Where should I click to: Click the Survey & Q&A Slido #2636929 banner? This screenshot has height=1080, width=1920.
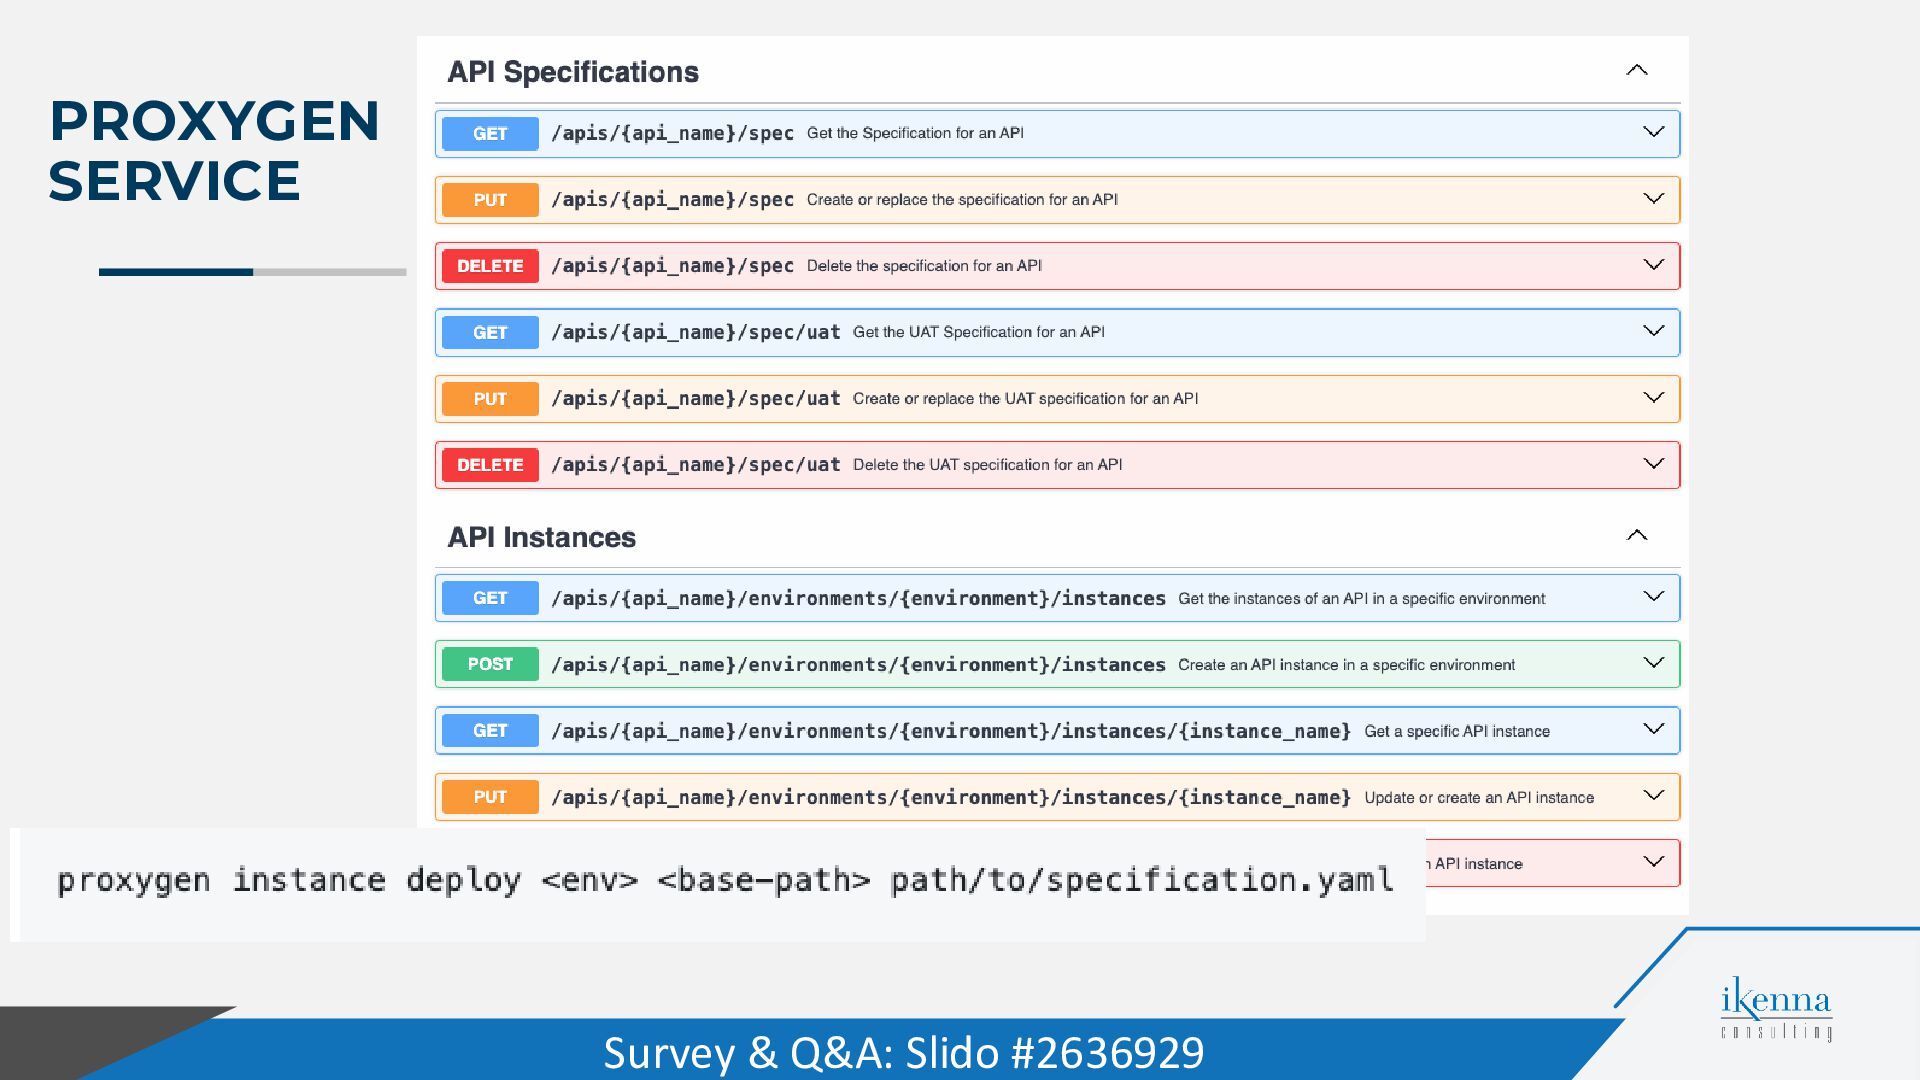pyautogui.click(x=903, y=1052)
